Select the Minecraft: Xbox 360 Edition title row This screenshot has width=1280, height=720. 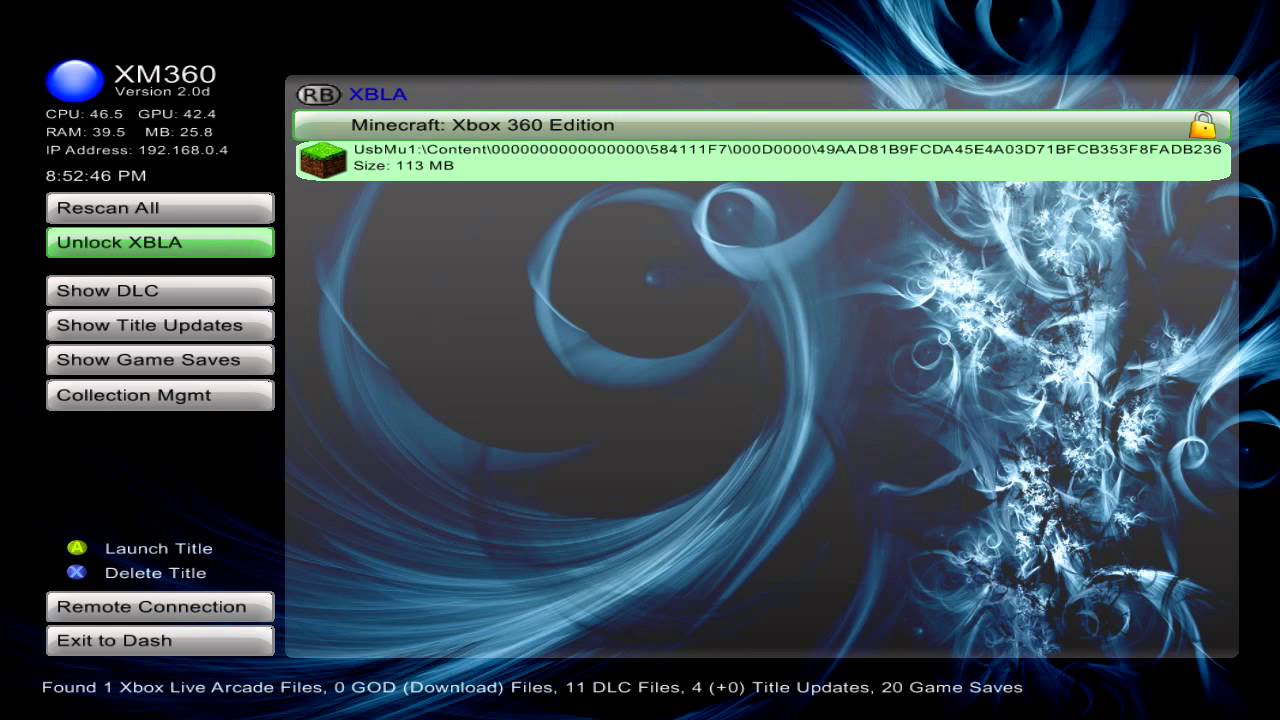coord(761,125)
